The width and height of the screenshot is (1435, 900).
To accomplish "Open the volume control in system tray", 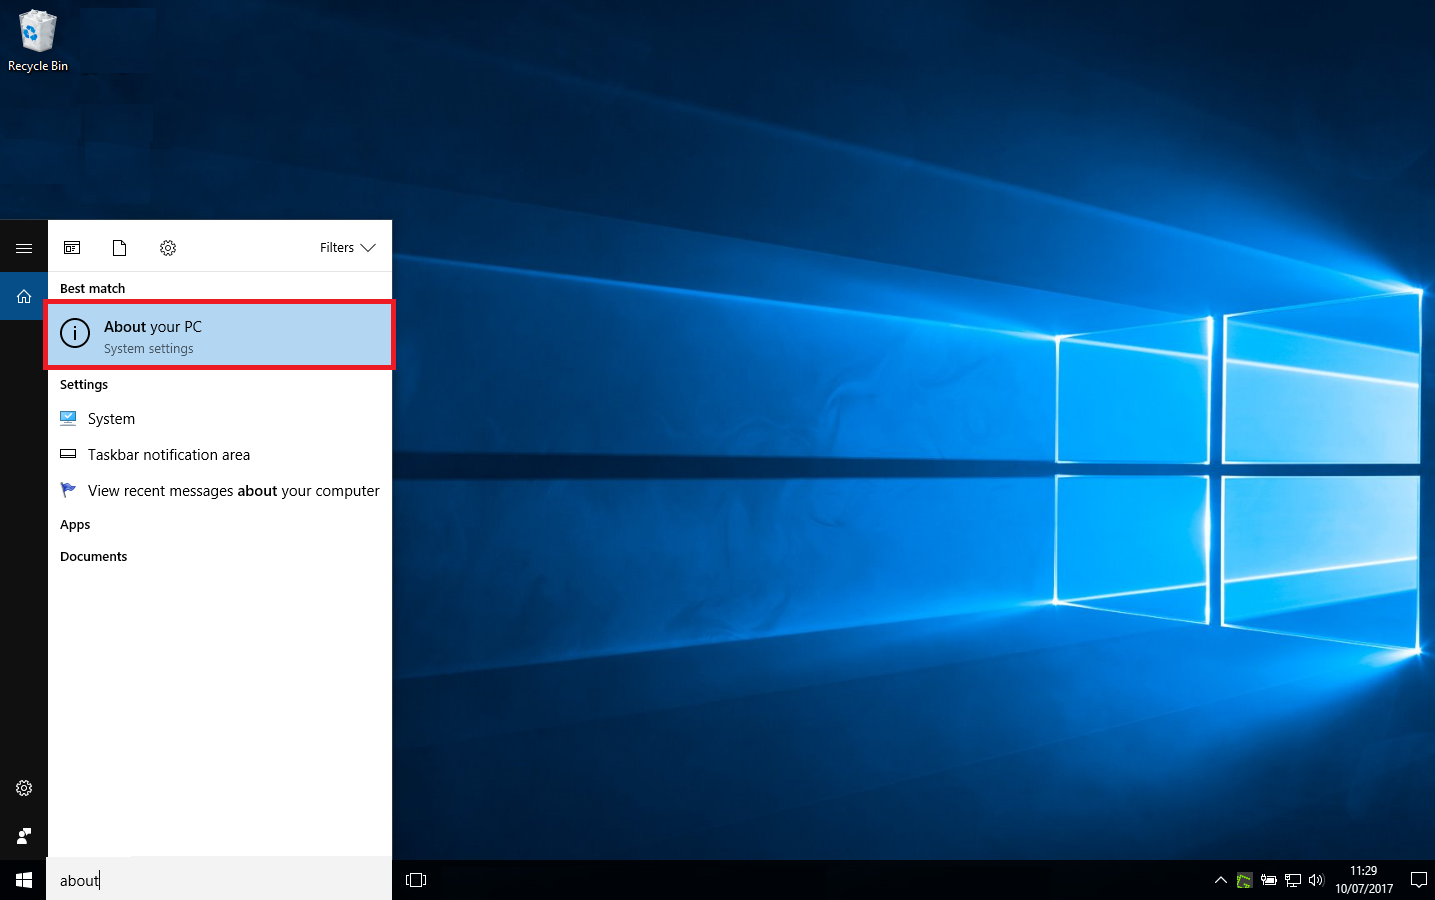I will [1316, 880].
